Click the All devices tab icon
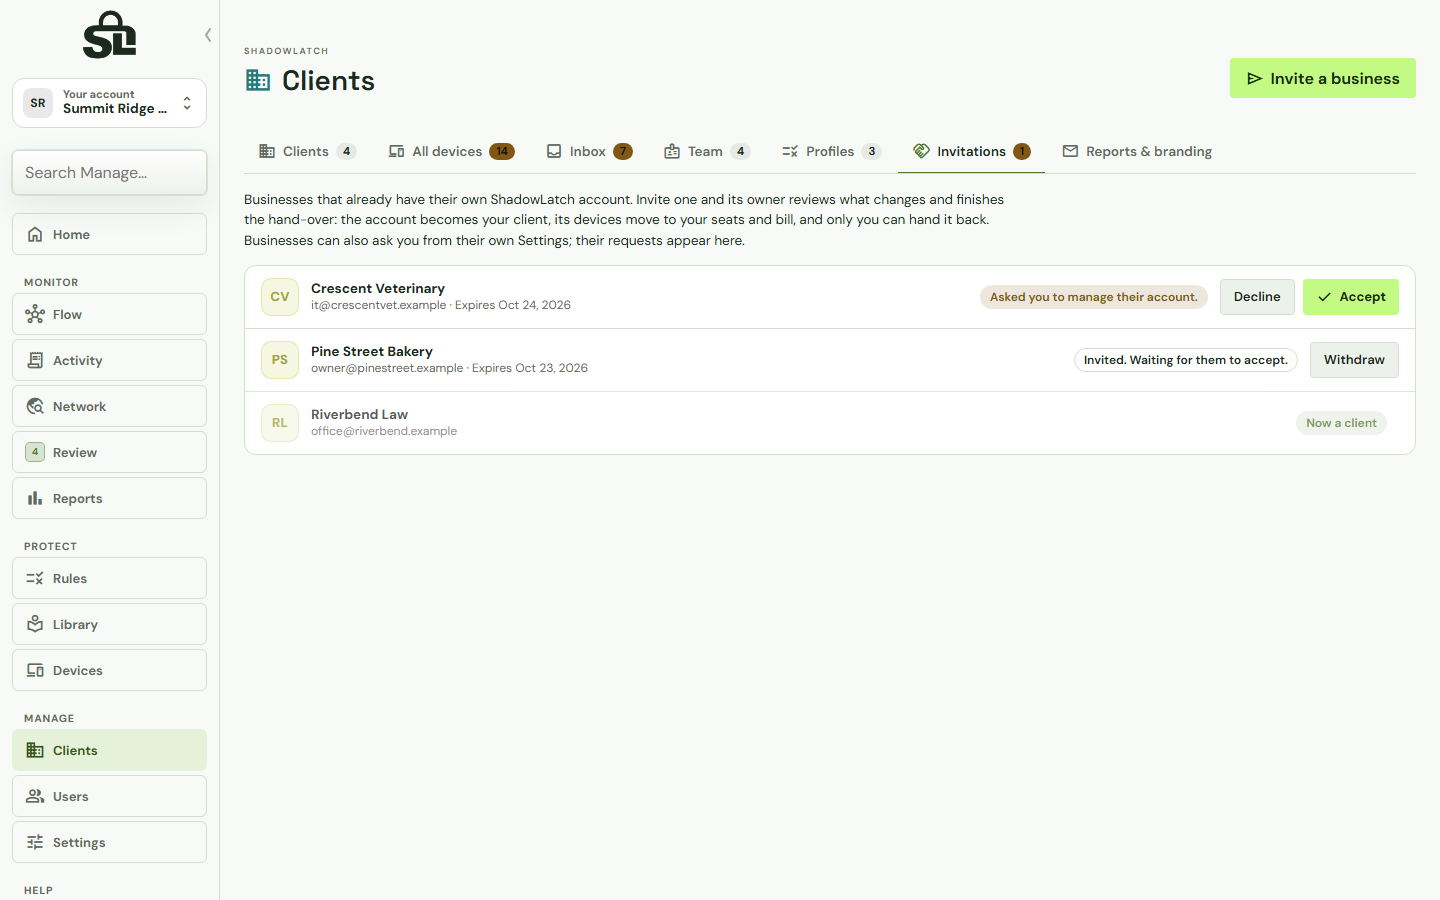Screen dimensions: 1440x900 397,151
